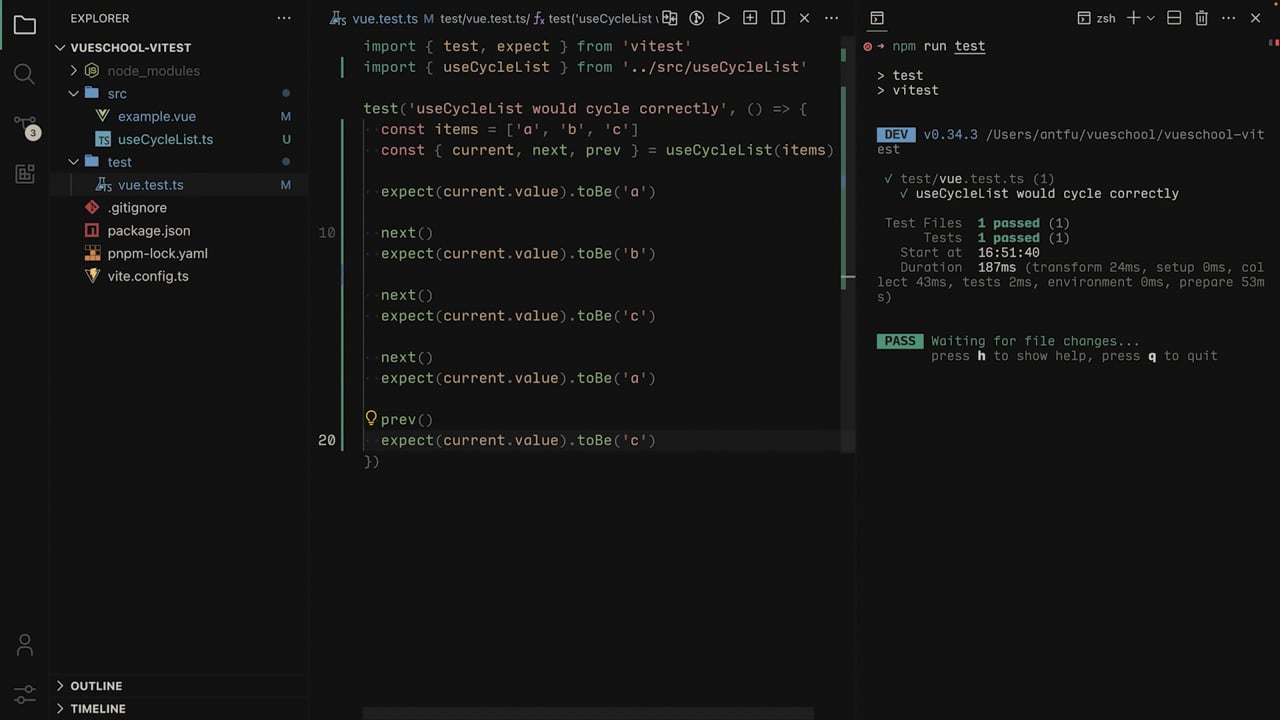
Task: Open package.json in the explorer
Action: 148,230
